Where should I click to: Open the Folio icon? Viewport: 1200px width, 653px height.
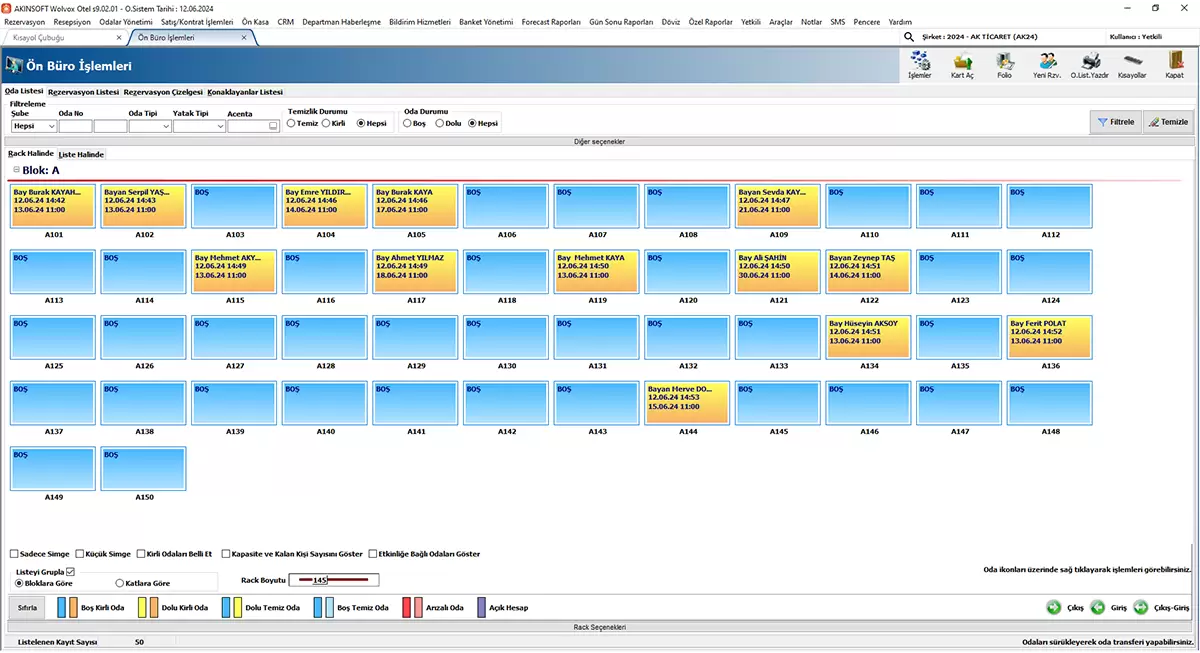point(1004,62)
